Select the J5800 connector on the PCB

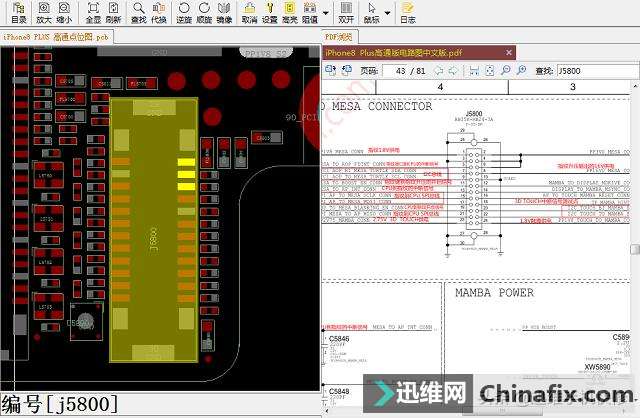153,230
